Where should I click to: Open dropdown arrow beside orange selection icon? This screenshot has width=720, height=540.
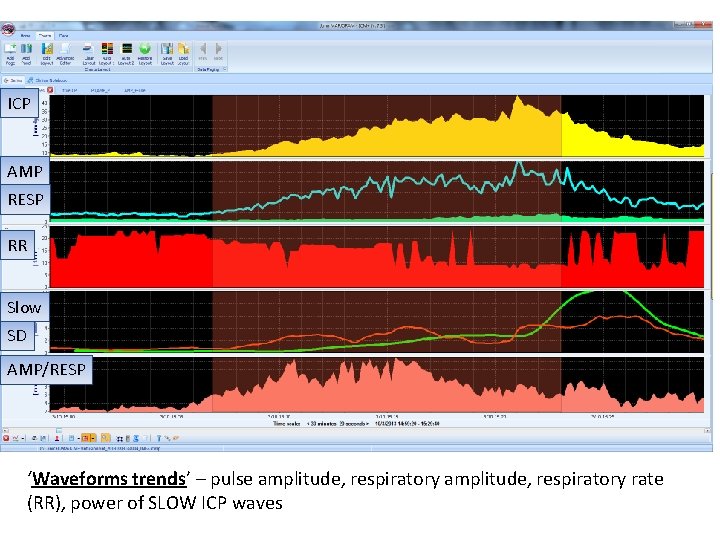pos(93,439)
